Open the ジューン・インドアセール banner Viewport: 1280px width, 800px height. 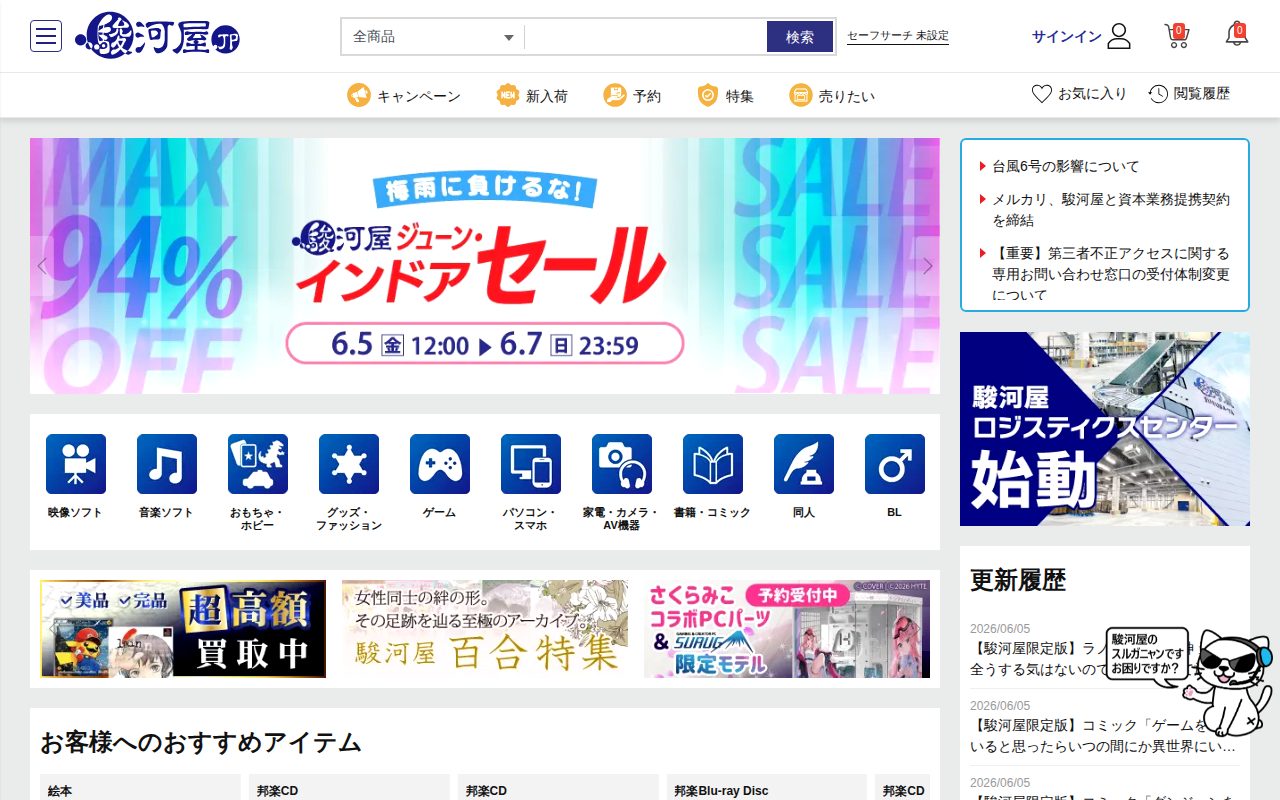(485, 266)
